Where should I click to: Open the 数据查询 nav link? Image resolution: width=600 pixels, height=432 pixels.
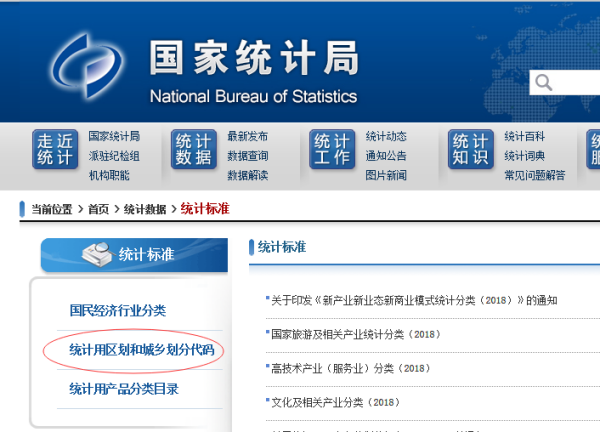pyautogui.click(x=248, y=156)
